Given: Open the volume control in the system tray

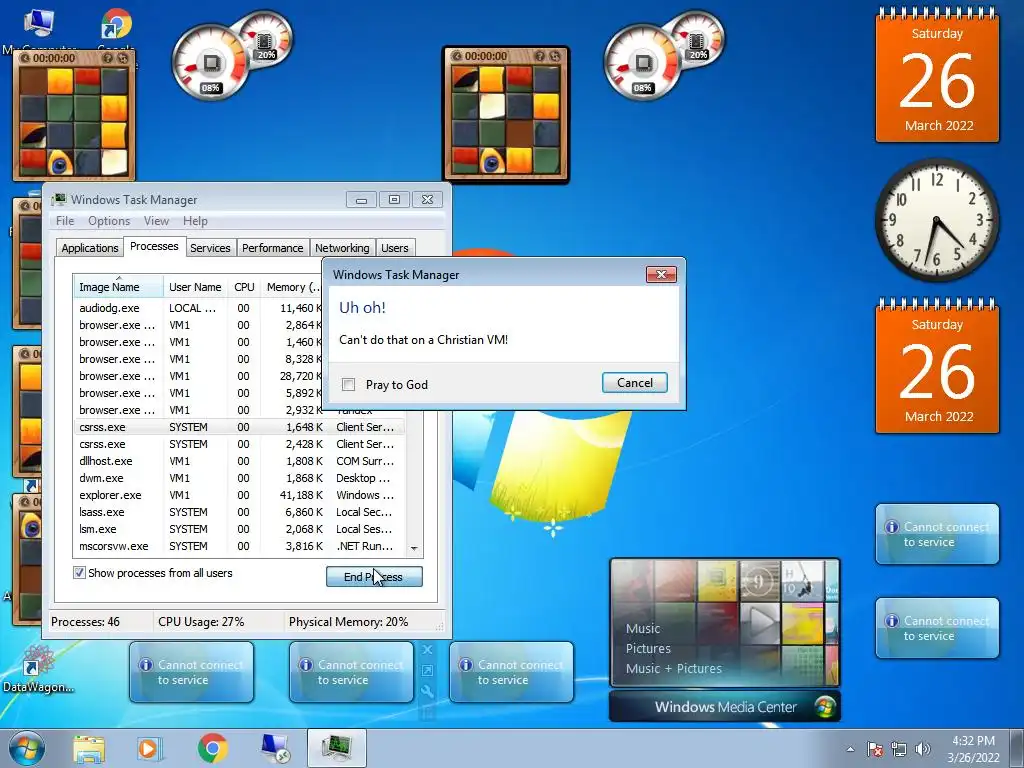Looking at the screenshot, I should click(x=923, y=749).
